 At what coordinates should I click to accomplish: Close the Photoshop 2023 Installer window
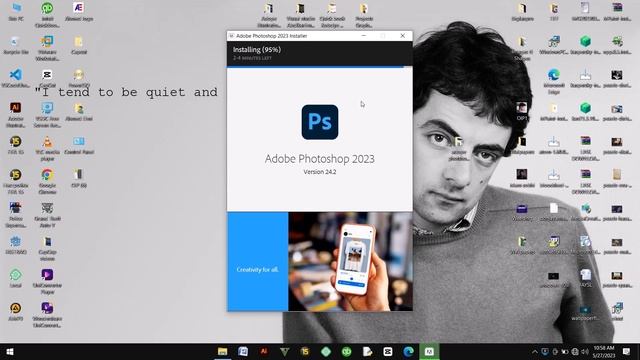402,36
